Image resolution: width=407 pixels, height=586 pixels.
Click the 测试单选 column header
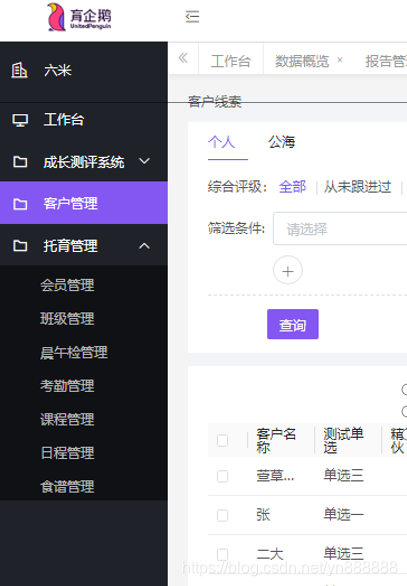pos(343,440)
